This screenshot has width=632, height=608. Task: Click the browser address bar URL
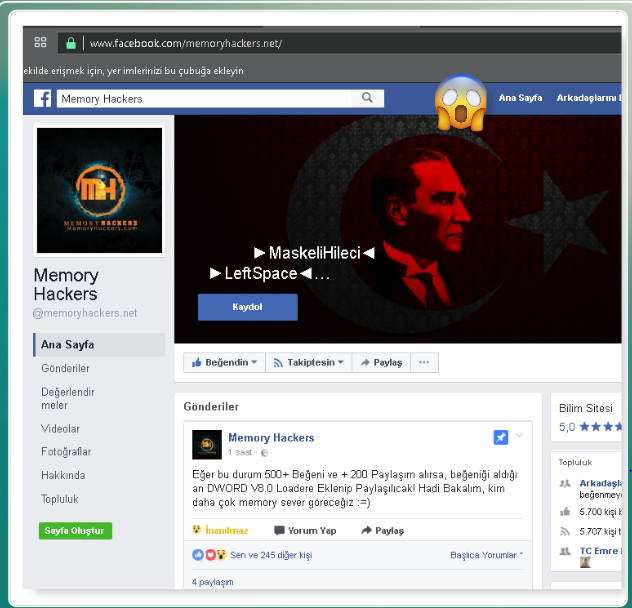pos(185,43)
